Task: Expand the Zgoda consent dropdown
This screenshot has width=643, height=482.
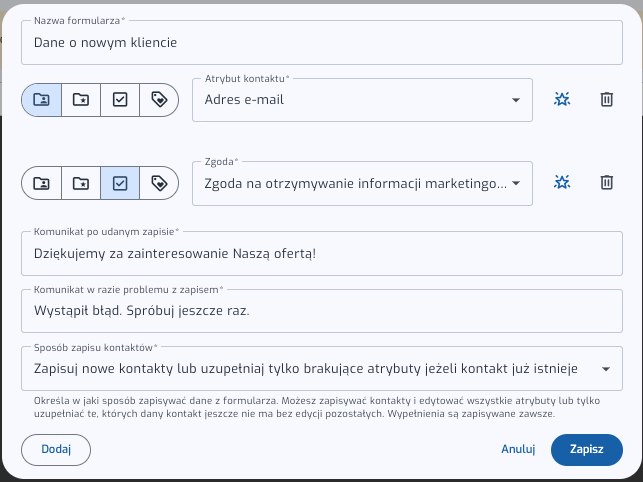Action: tap(362, 183)
